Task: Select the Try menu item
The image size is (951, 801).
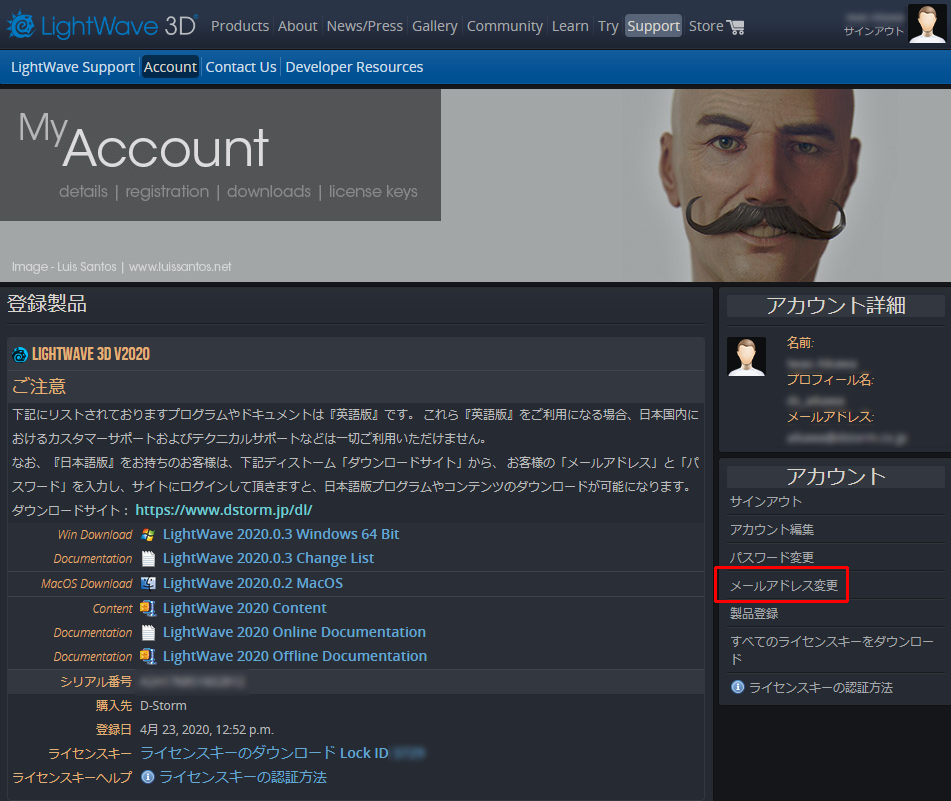Action: pyautogui.click(x=608, y=26)
